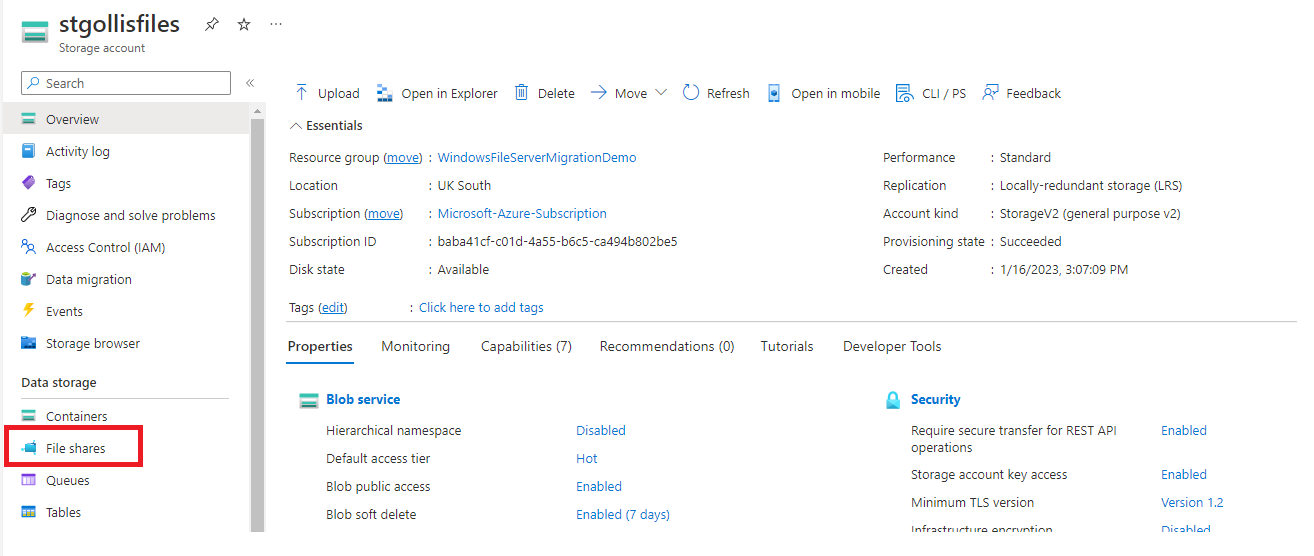Click Disabled value for Hierarchical namespace

[x=601, y=431]
